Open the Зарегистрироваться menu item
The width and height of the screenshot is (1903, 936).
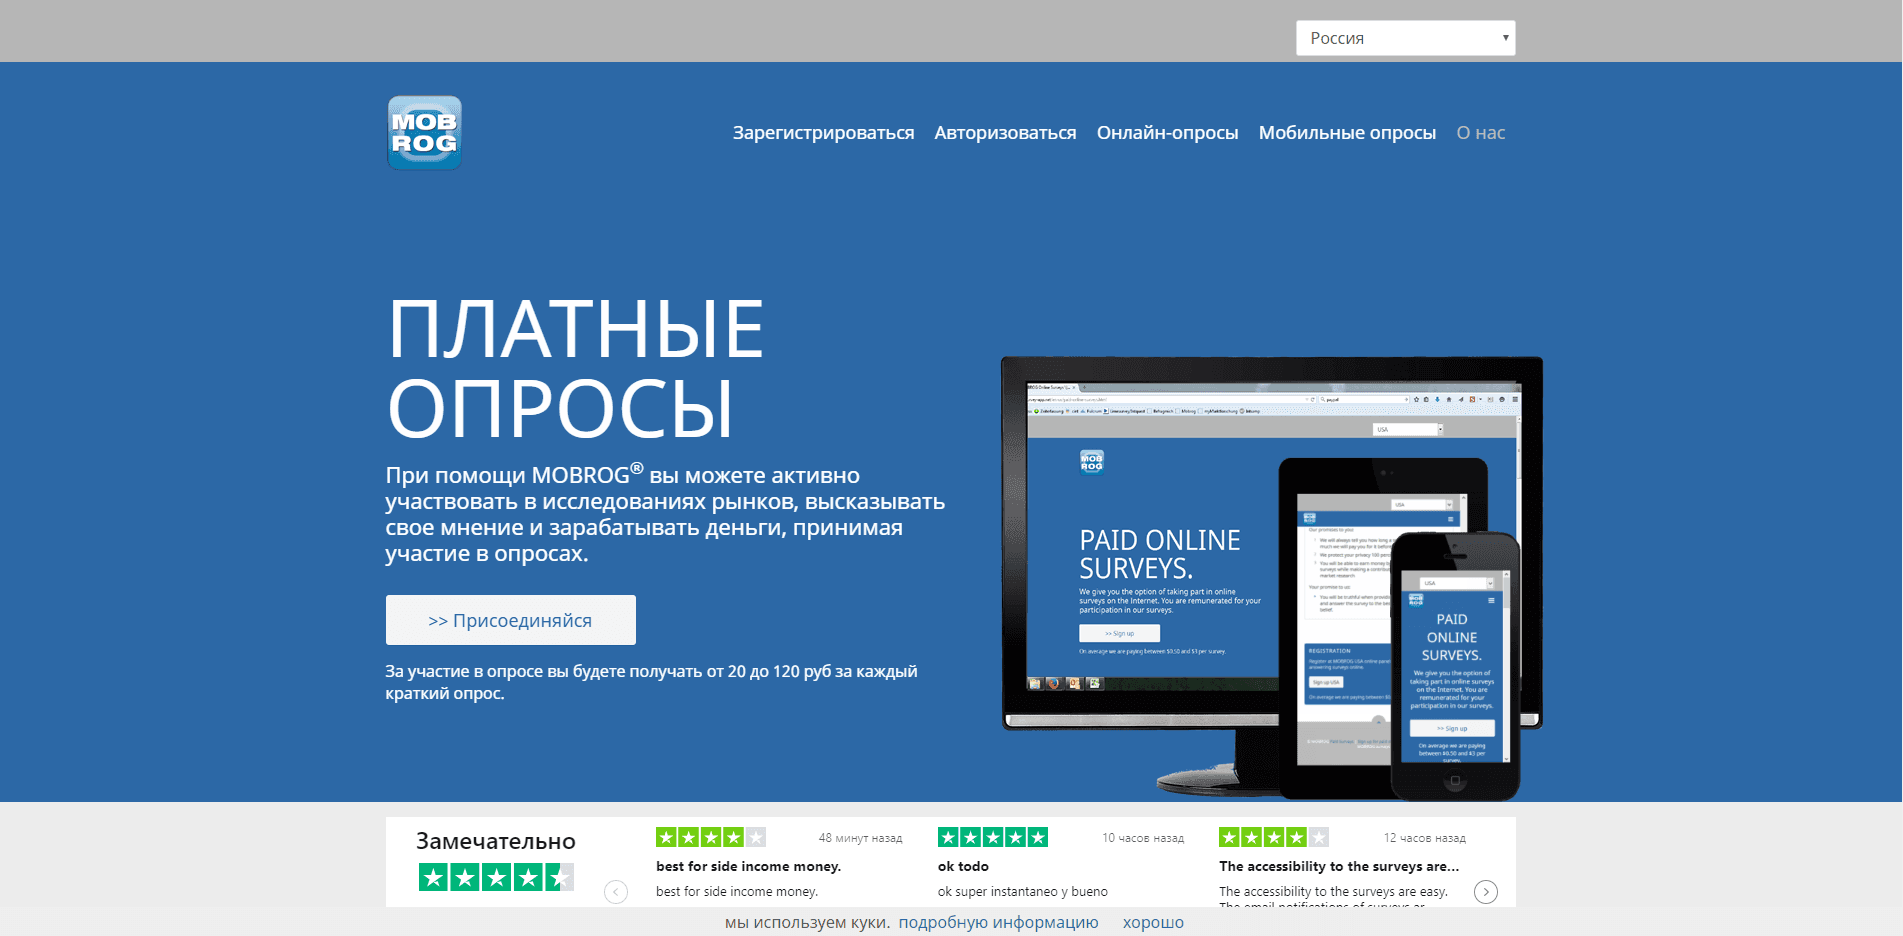click(x=823, y=133)
